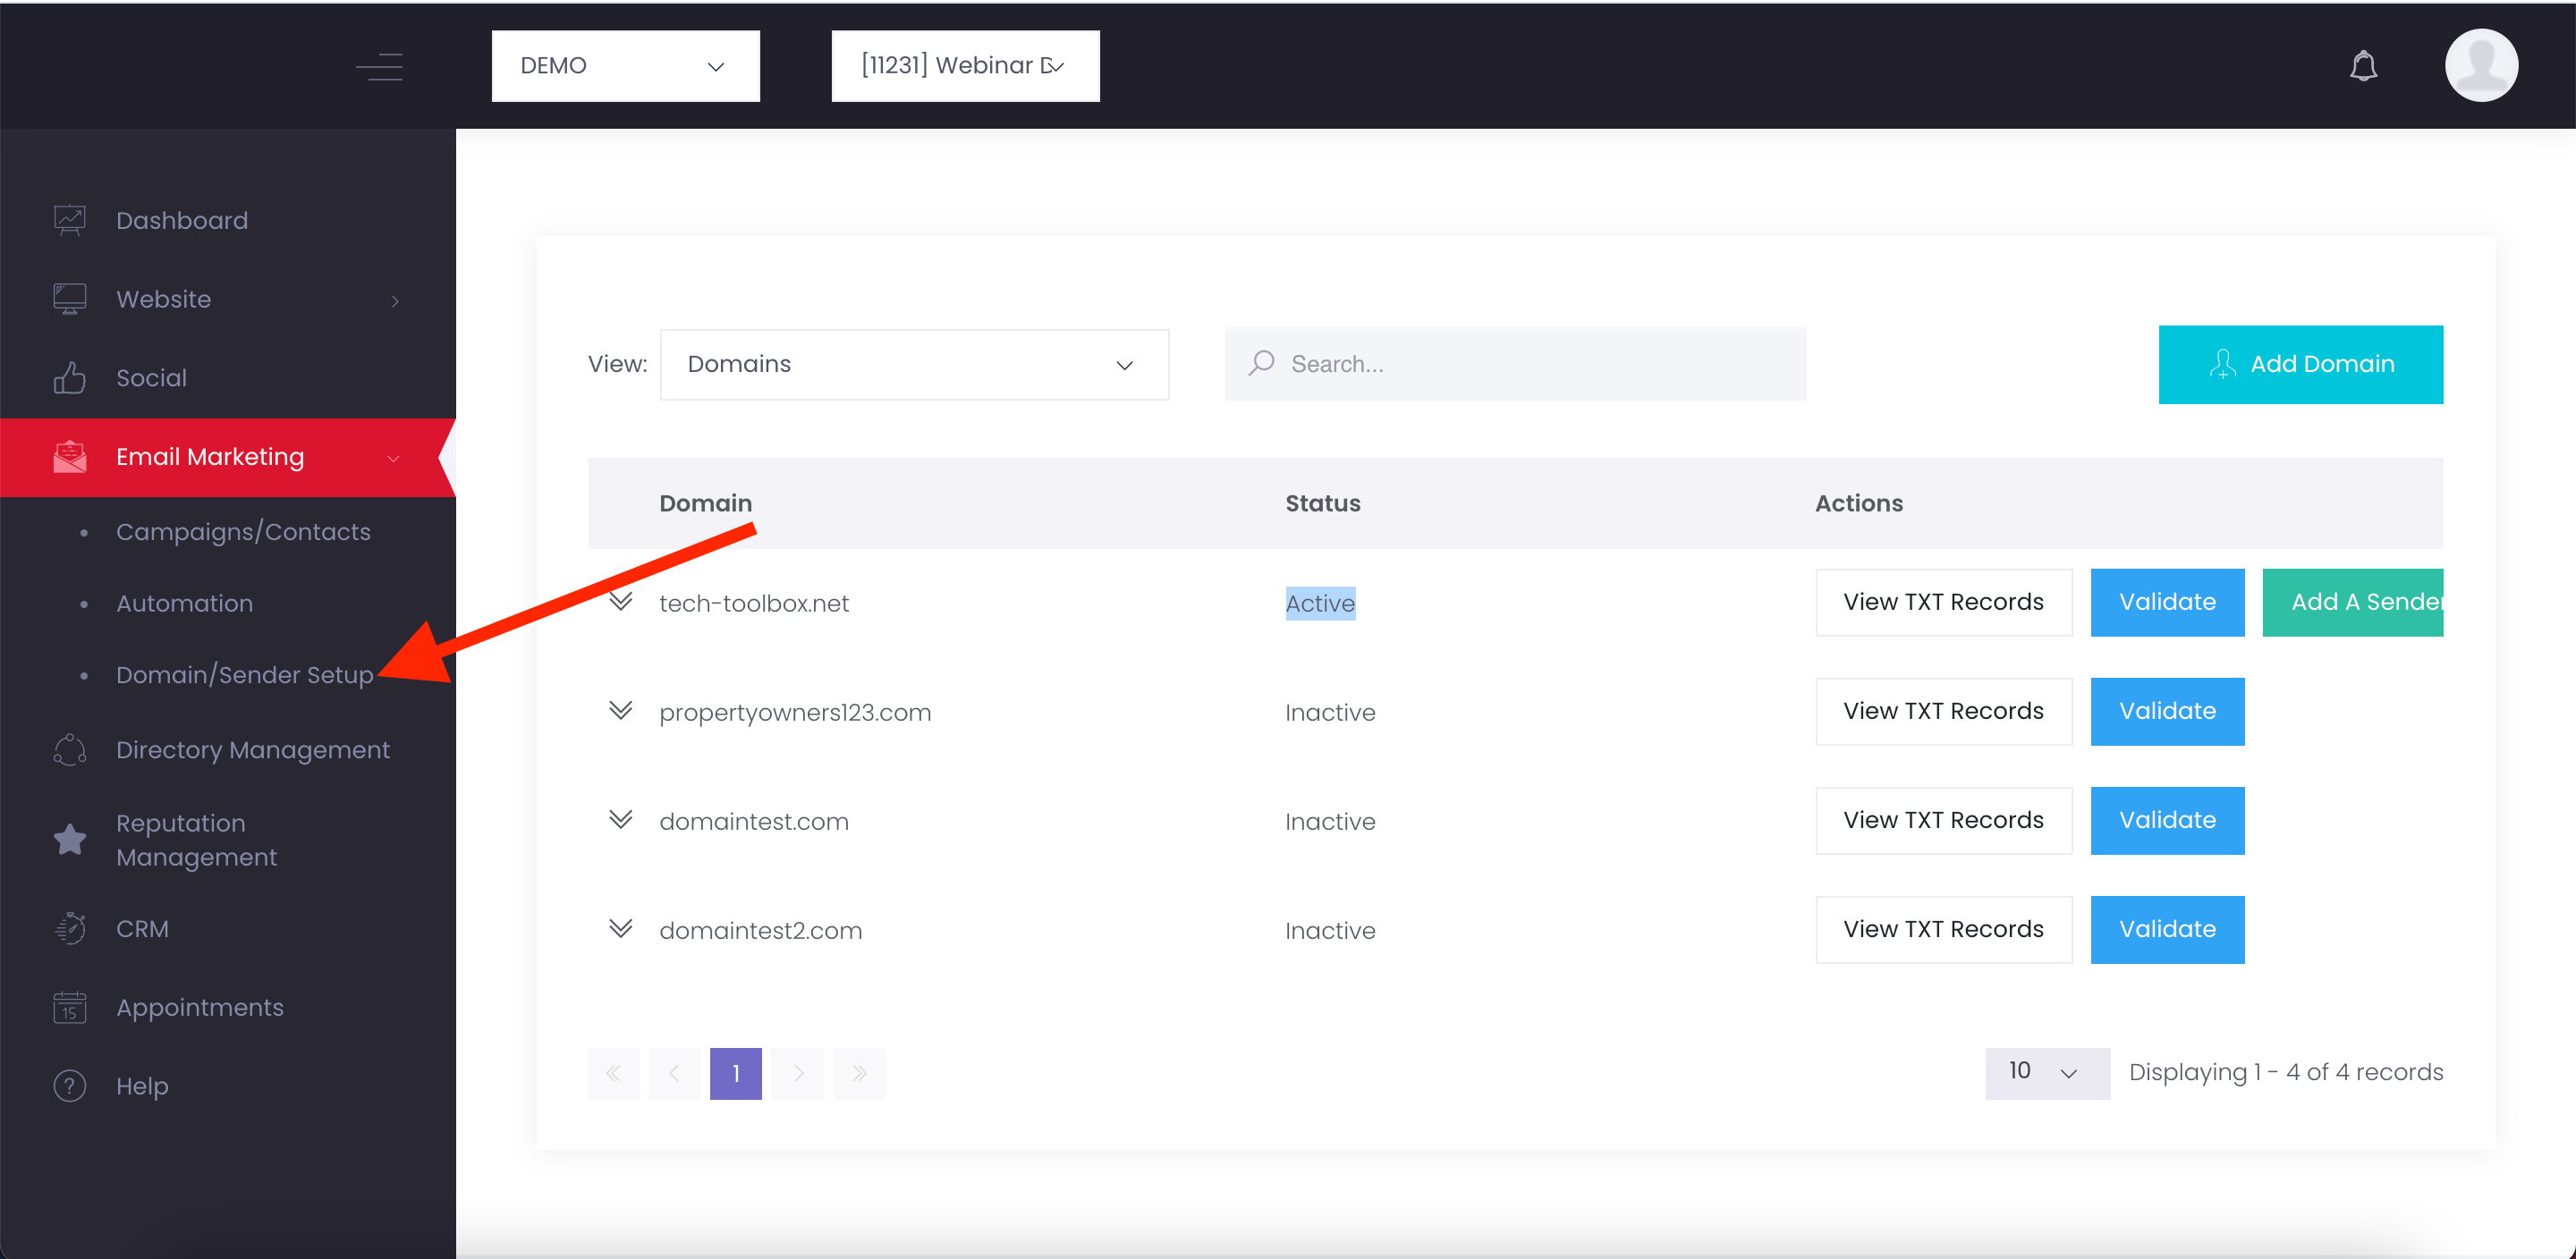The width and height of the screenshot is (2576, 1259).
Task: Change the records per page dropdown
Action: coord(2046,1073)
